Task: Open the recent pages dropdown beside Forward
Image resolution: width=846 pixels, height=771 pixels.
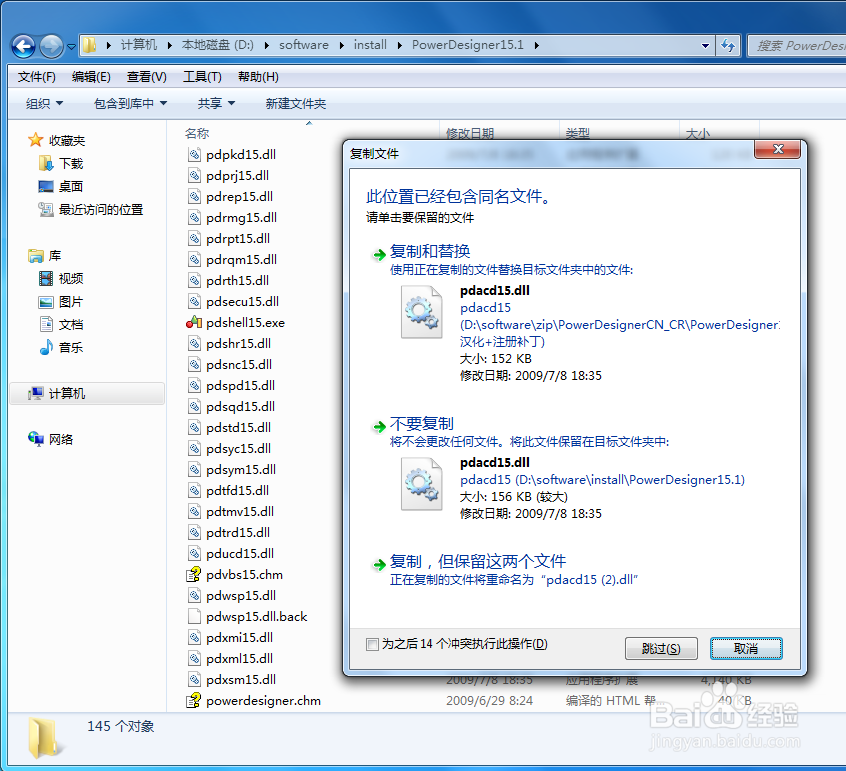Action: click(x=71, y=47)
